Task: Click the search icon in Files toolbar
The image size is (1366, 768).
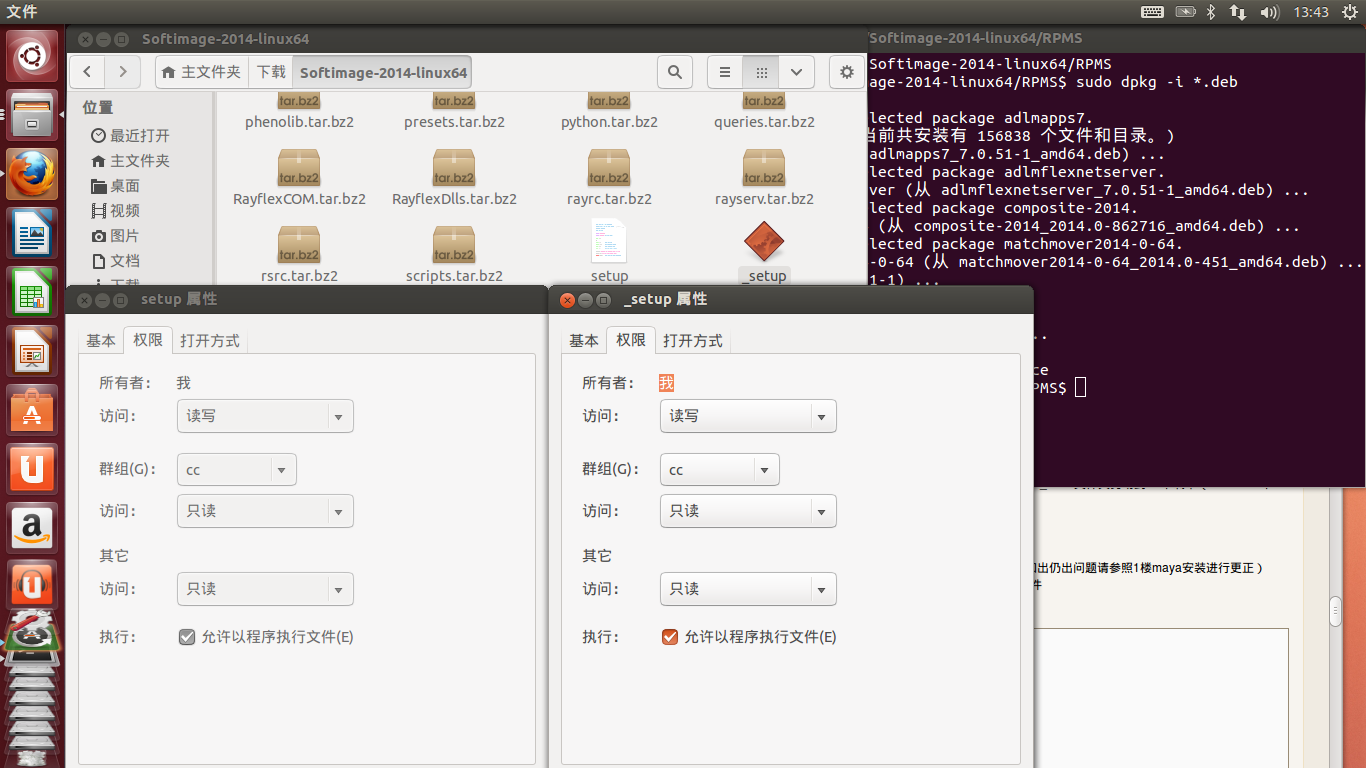Action: [675, 72]
